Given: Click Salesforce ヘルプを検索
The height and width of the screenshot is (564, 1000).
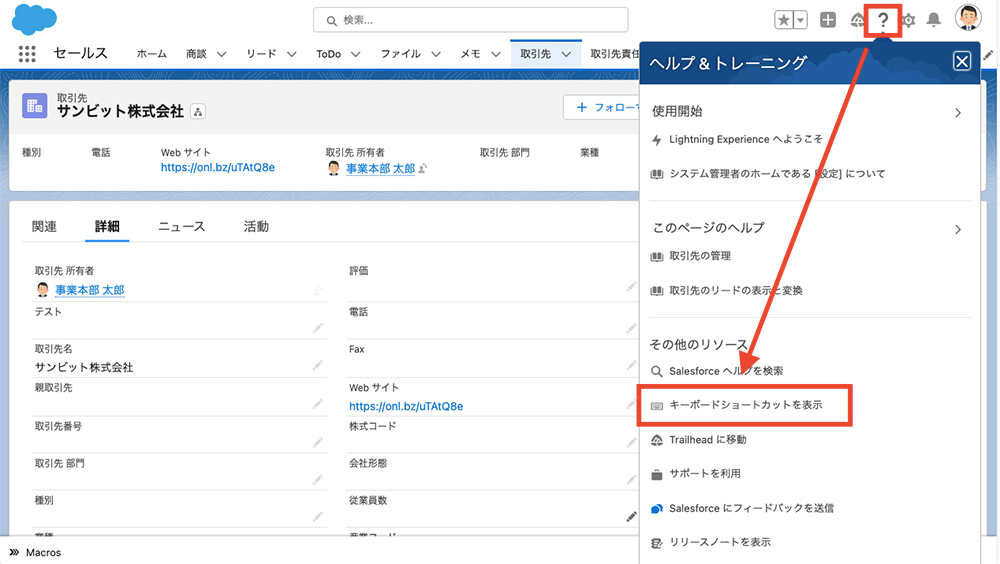Looking at the screenshot, I should coord(726,371).
